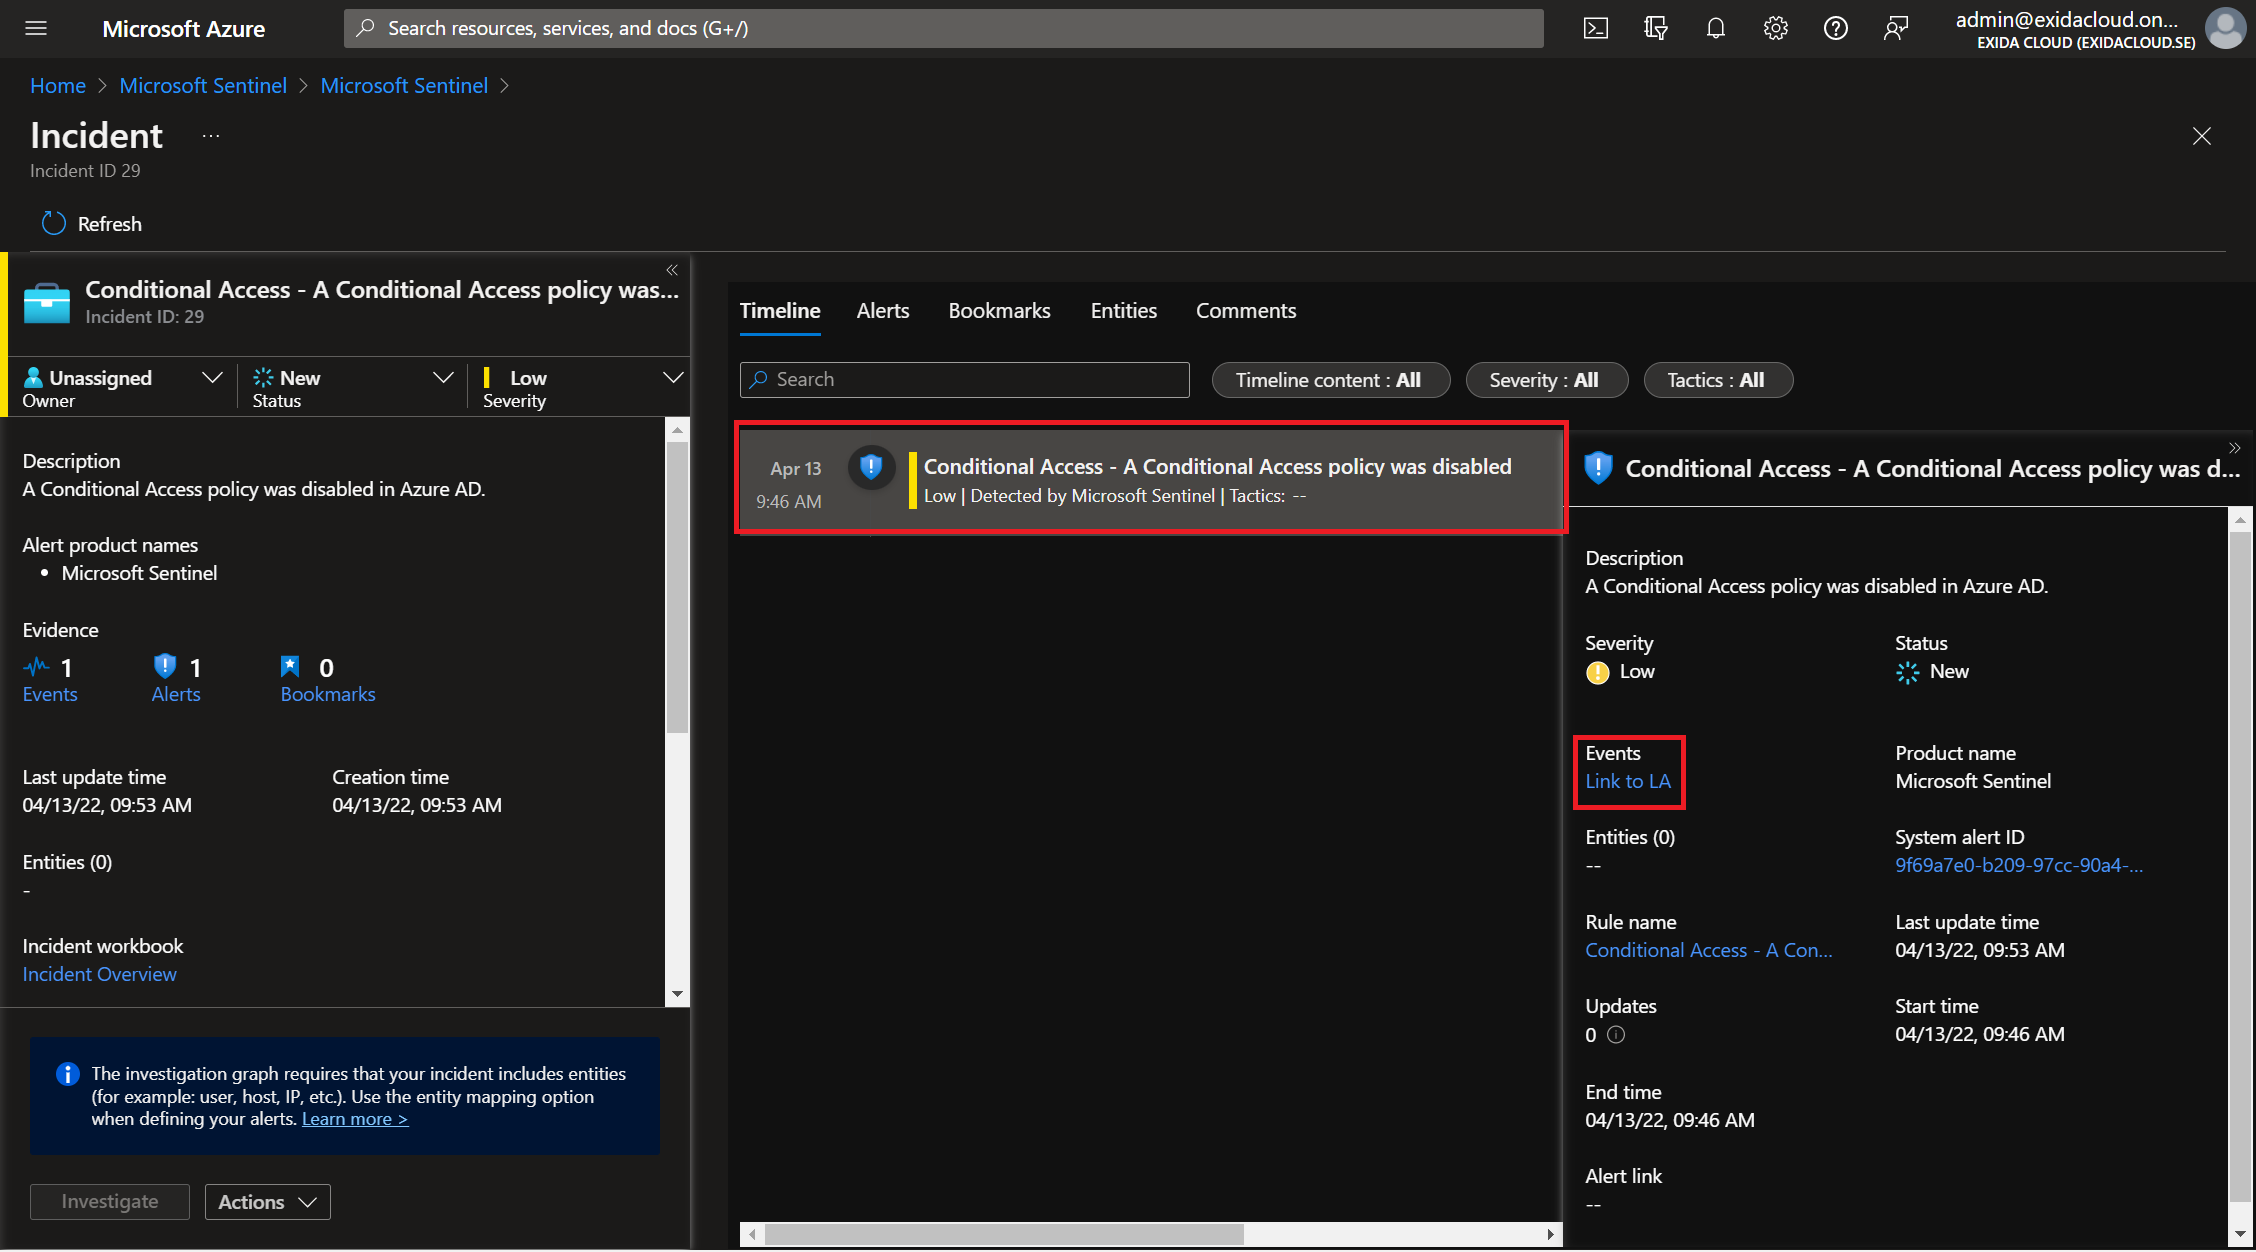The image size is (2256, 1252).
Task: Open the hamburger portal menu
Action: click(x=36, y=28)
